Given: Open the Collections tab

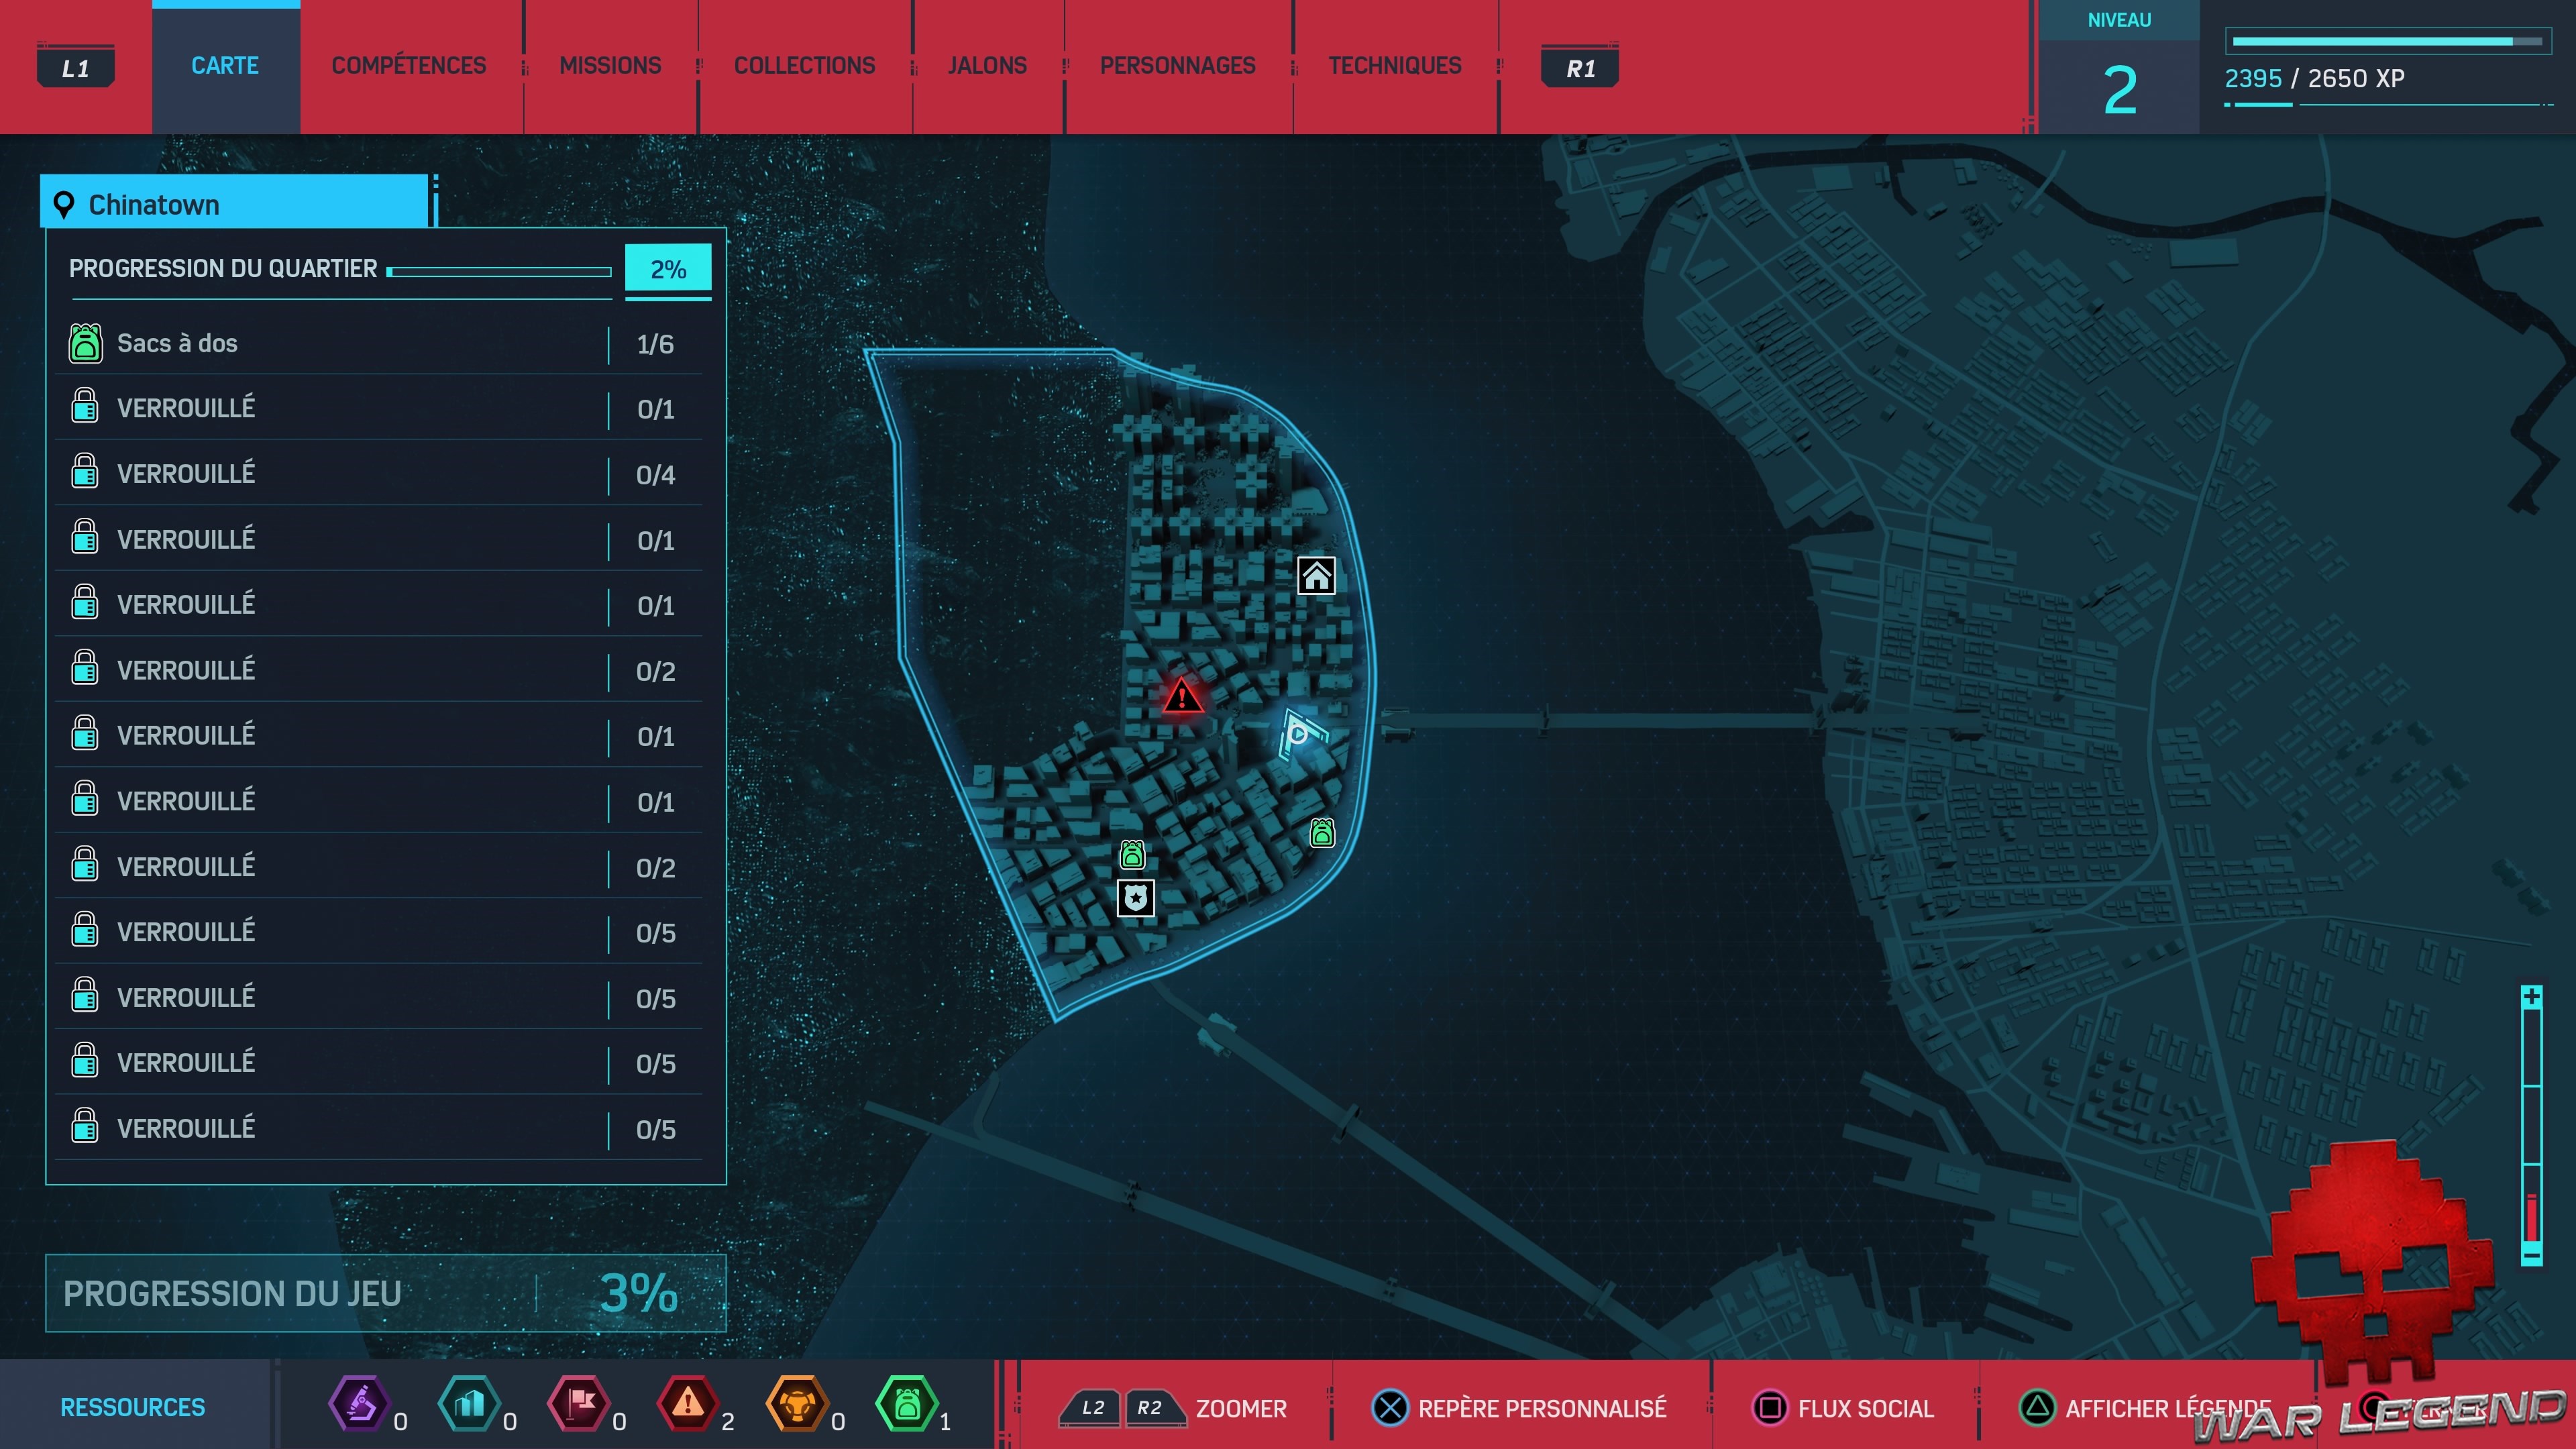Looking at the screenshot, I should 804,66.
